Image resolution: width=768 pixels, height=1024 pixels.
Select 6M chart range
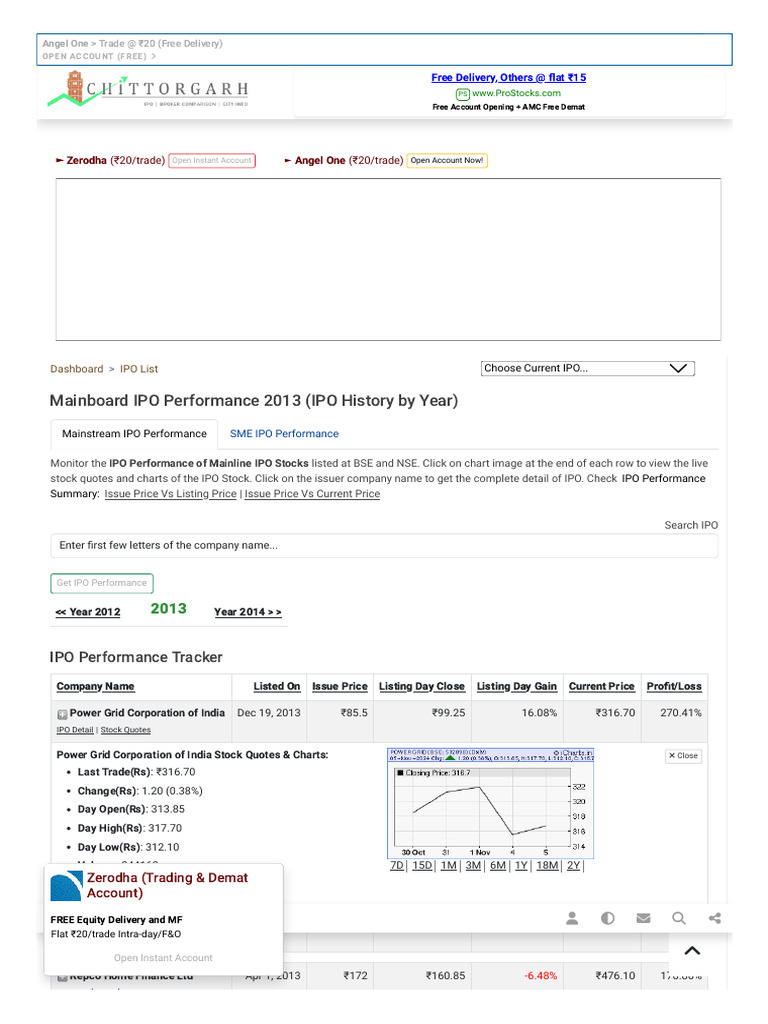point(498,865)
